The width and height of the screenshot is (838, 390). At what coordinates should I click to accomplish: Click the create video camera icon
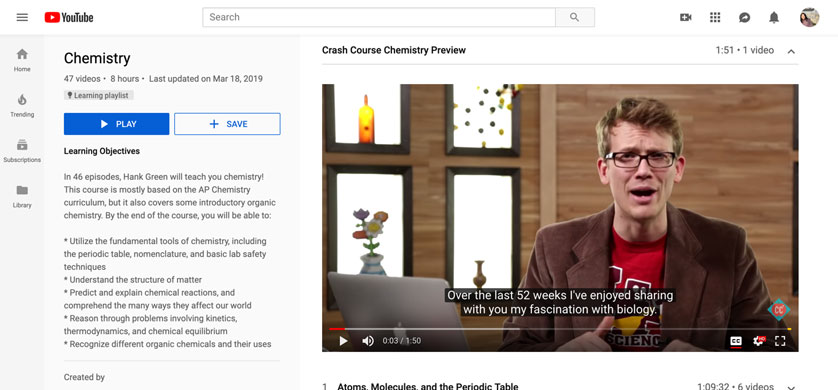pos(686,17)
